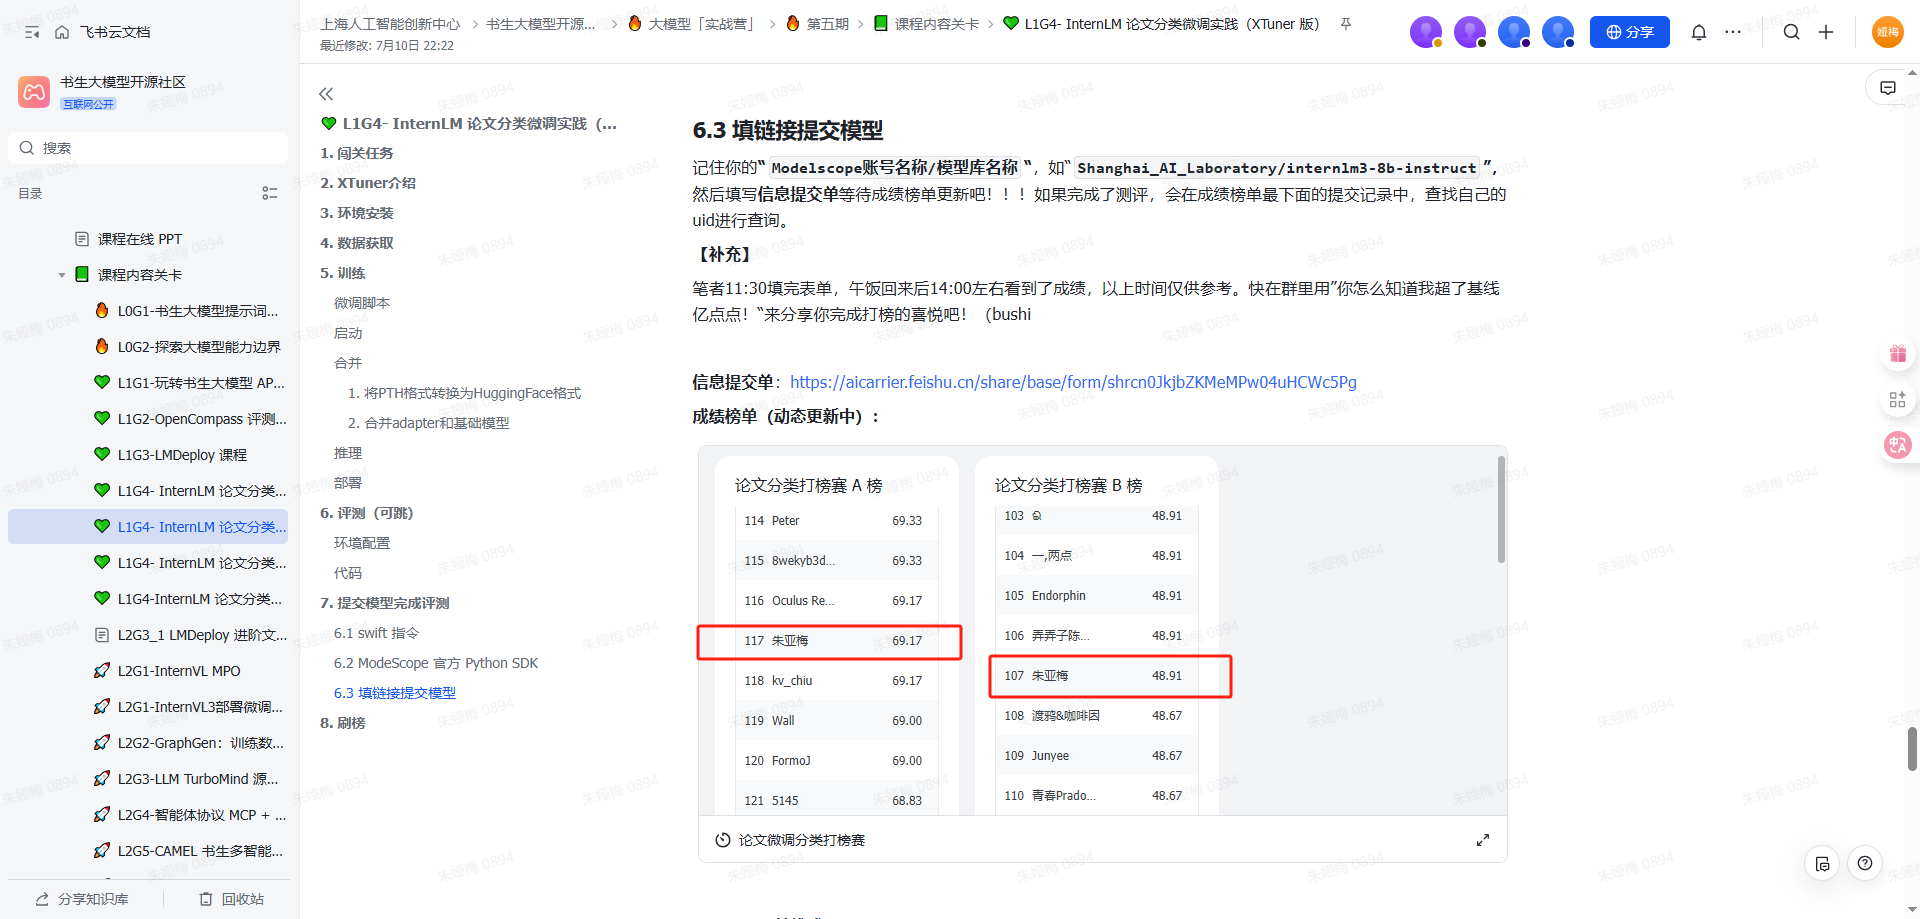Open L2G2-GraphGen page
The height and width of the screenshot is (919, 1920).
(200, 743)
